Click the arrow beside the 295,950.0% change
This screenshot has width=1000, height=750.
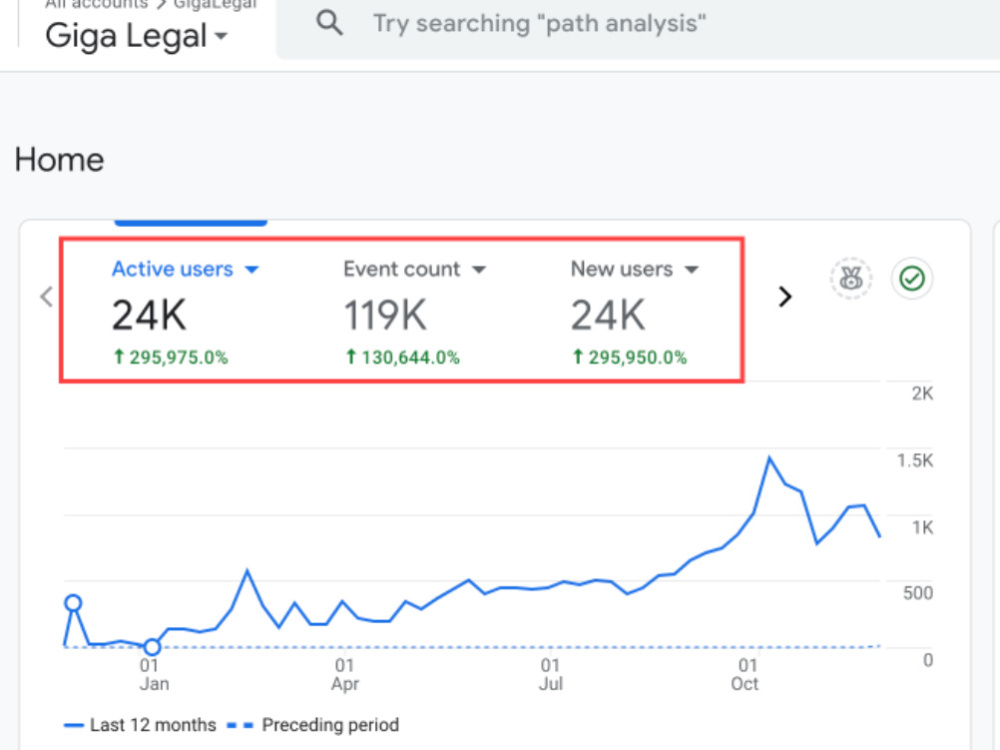pos(578,357)
